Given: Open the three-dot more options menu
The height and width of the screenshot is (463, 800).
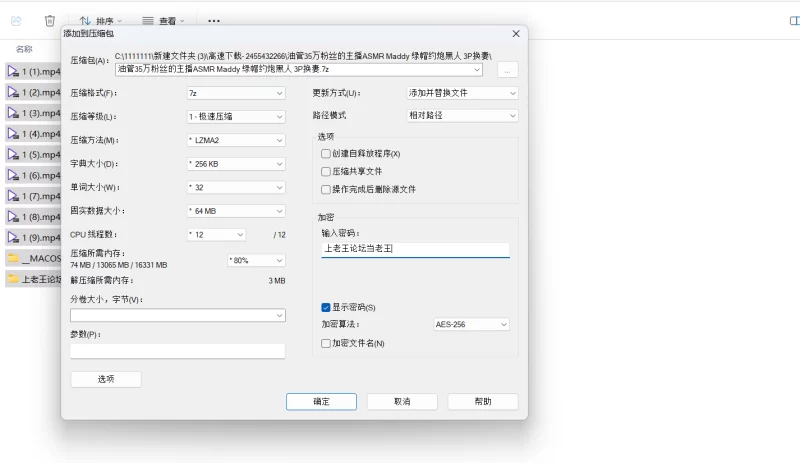Looking at the screenshot, I should pos(214,21).
